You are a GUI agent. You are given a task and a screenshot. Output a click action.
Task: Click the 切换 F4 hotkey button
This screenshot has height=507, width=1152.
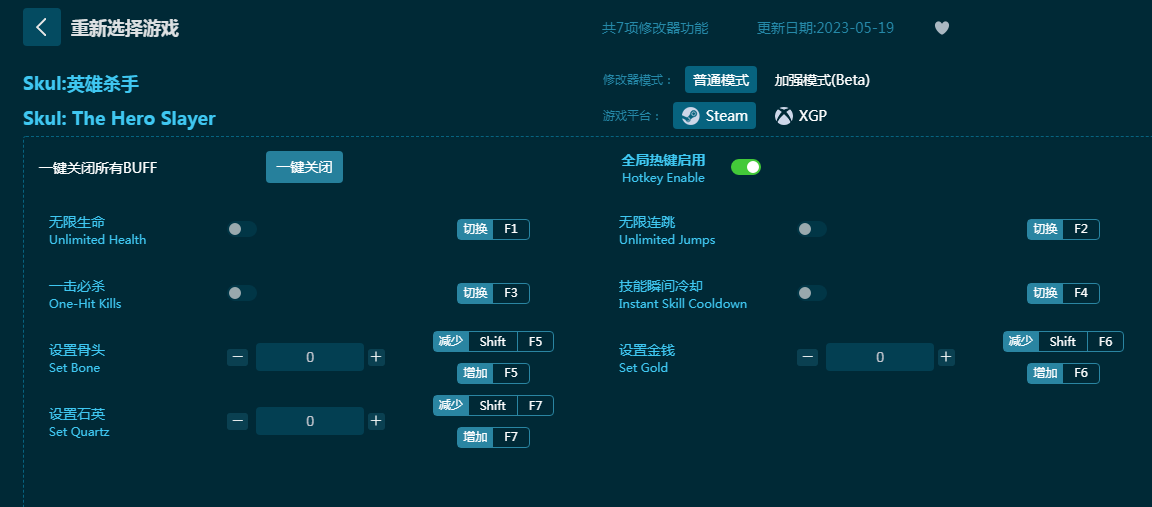click(1063, 293)
